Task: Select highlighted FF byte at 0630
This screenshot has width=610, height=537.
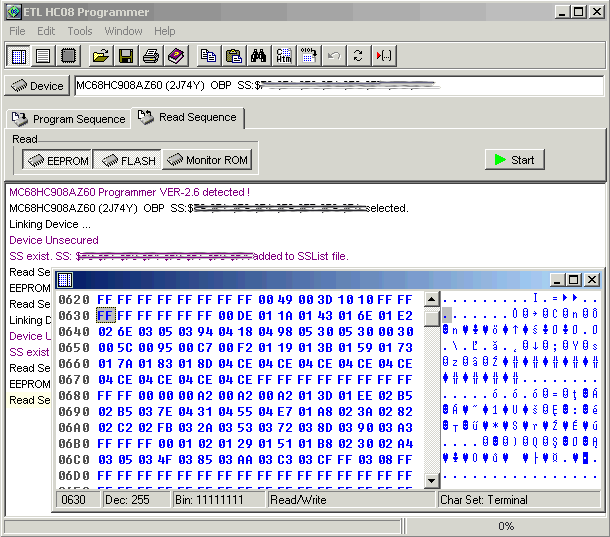Action: tap(105, 315)
